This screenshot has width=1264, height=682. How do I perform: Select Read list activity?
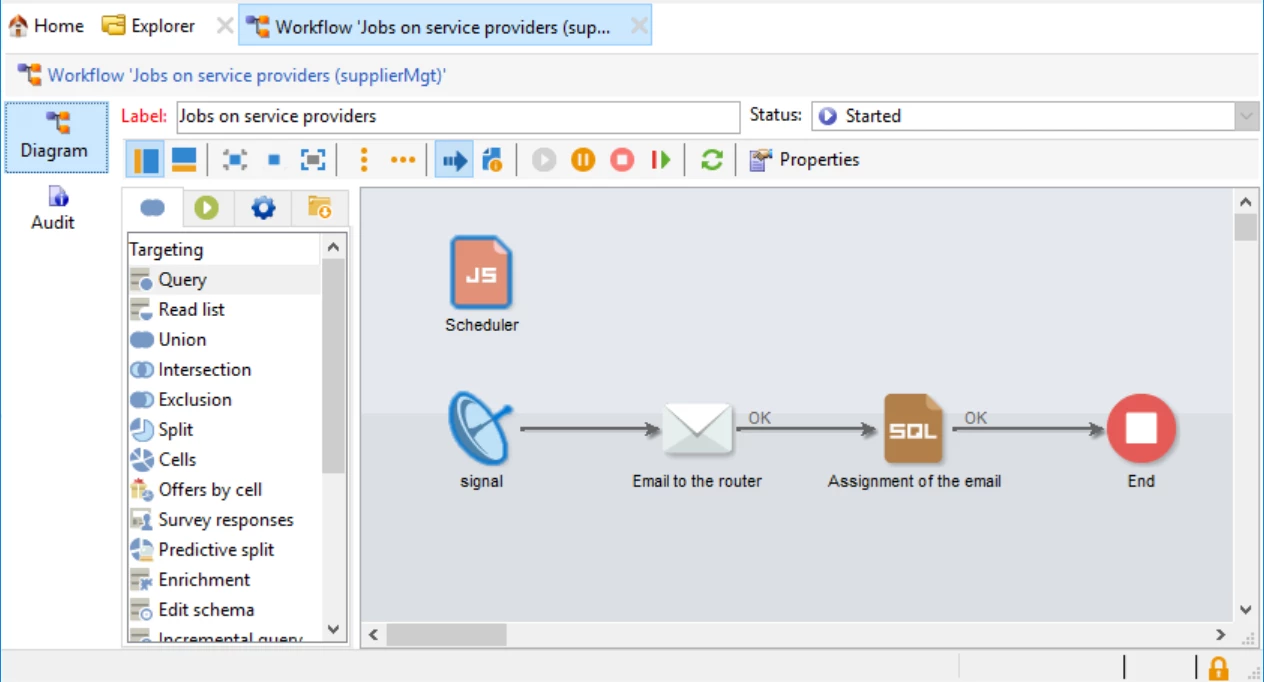pyautogui.click(x=224, y=310)
